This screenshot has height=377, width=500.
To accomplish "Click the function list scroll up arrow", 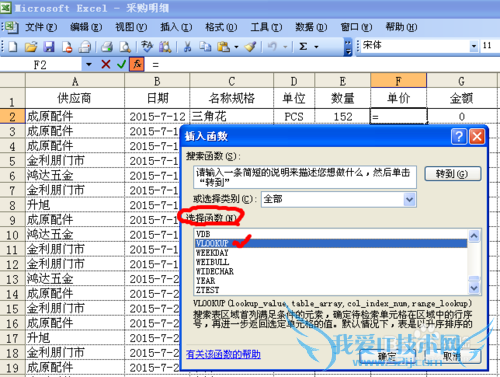I will pyautogui.click(x=474, y=236).
